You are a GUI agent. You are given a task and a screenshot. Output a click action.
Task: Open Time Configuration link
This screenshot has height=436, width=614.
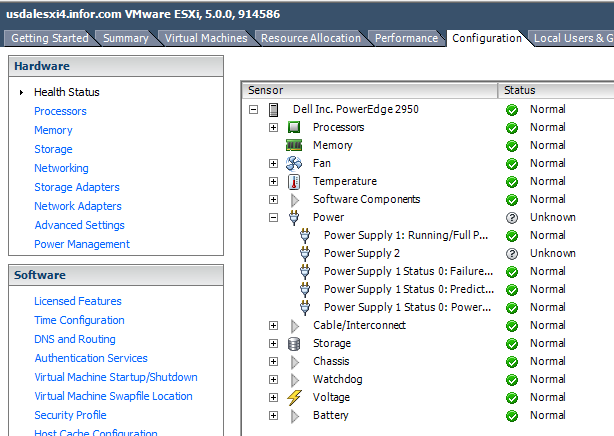coord(79,320)
